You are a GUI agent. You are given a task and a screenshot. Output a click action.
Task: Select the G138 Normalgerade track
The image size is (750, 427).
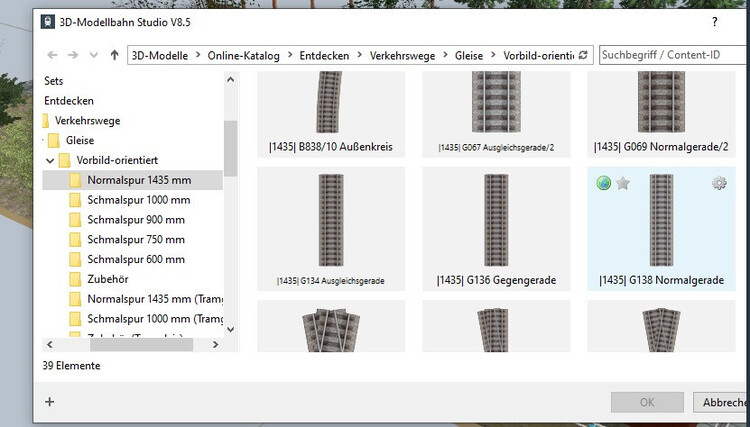[x=661, y=229]
